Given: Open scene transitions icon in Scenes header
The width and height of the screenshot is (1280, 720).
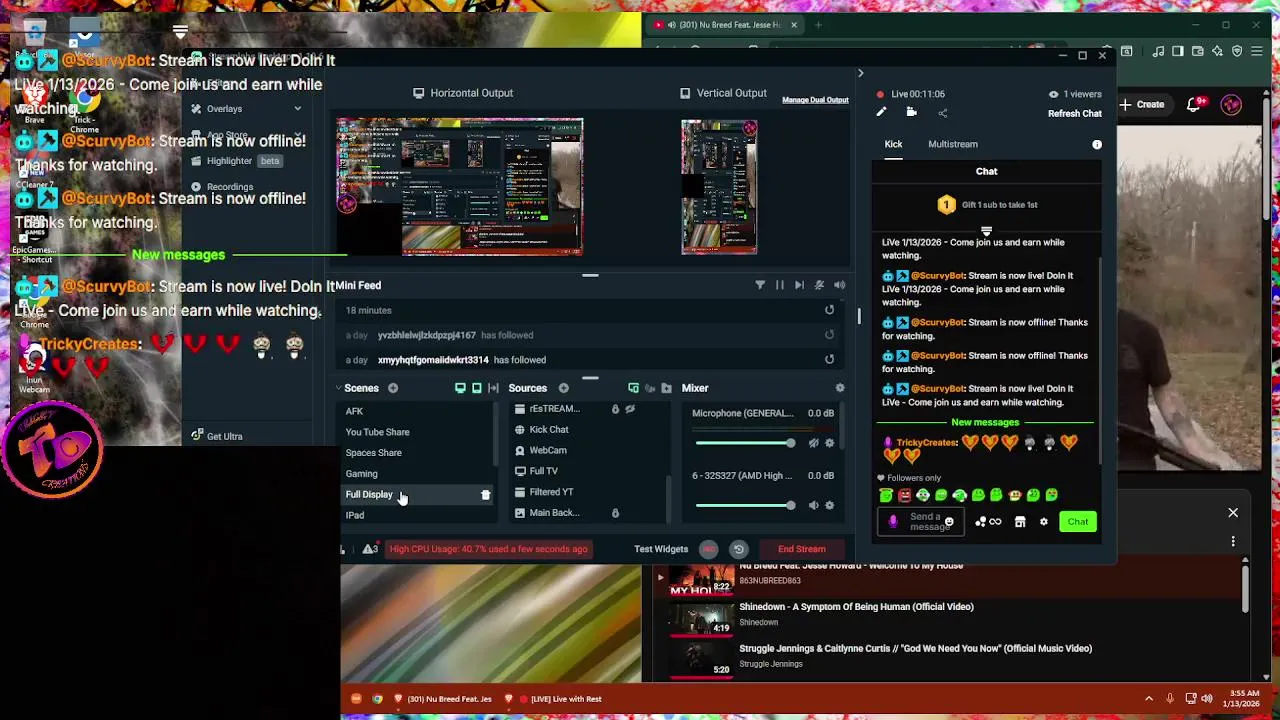Looking at the screenshot, I should pyautogui.click(x=493, y=388).
